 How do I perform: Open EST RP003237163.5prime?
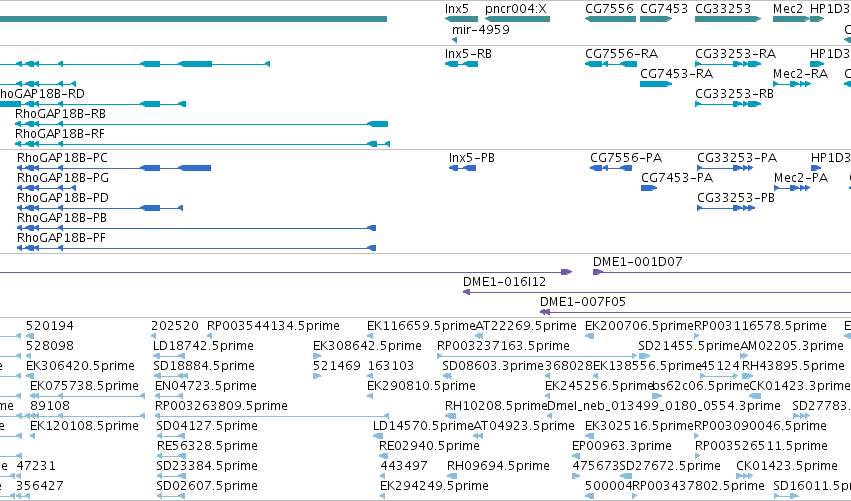point(504,346)
